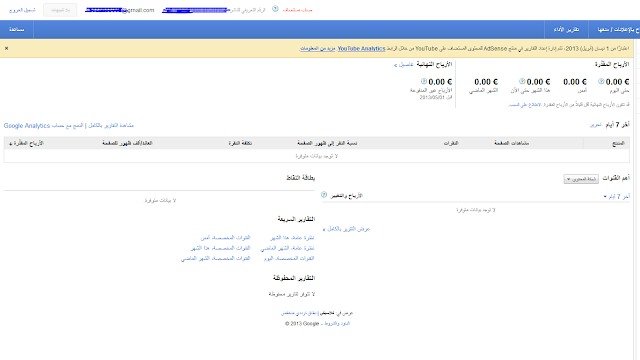Viewport: 640px width, 360px height.
Task: Open custom channels yesterday quick report
Action: click(x=225, y=238)
